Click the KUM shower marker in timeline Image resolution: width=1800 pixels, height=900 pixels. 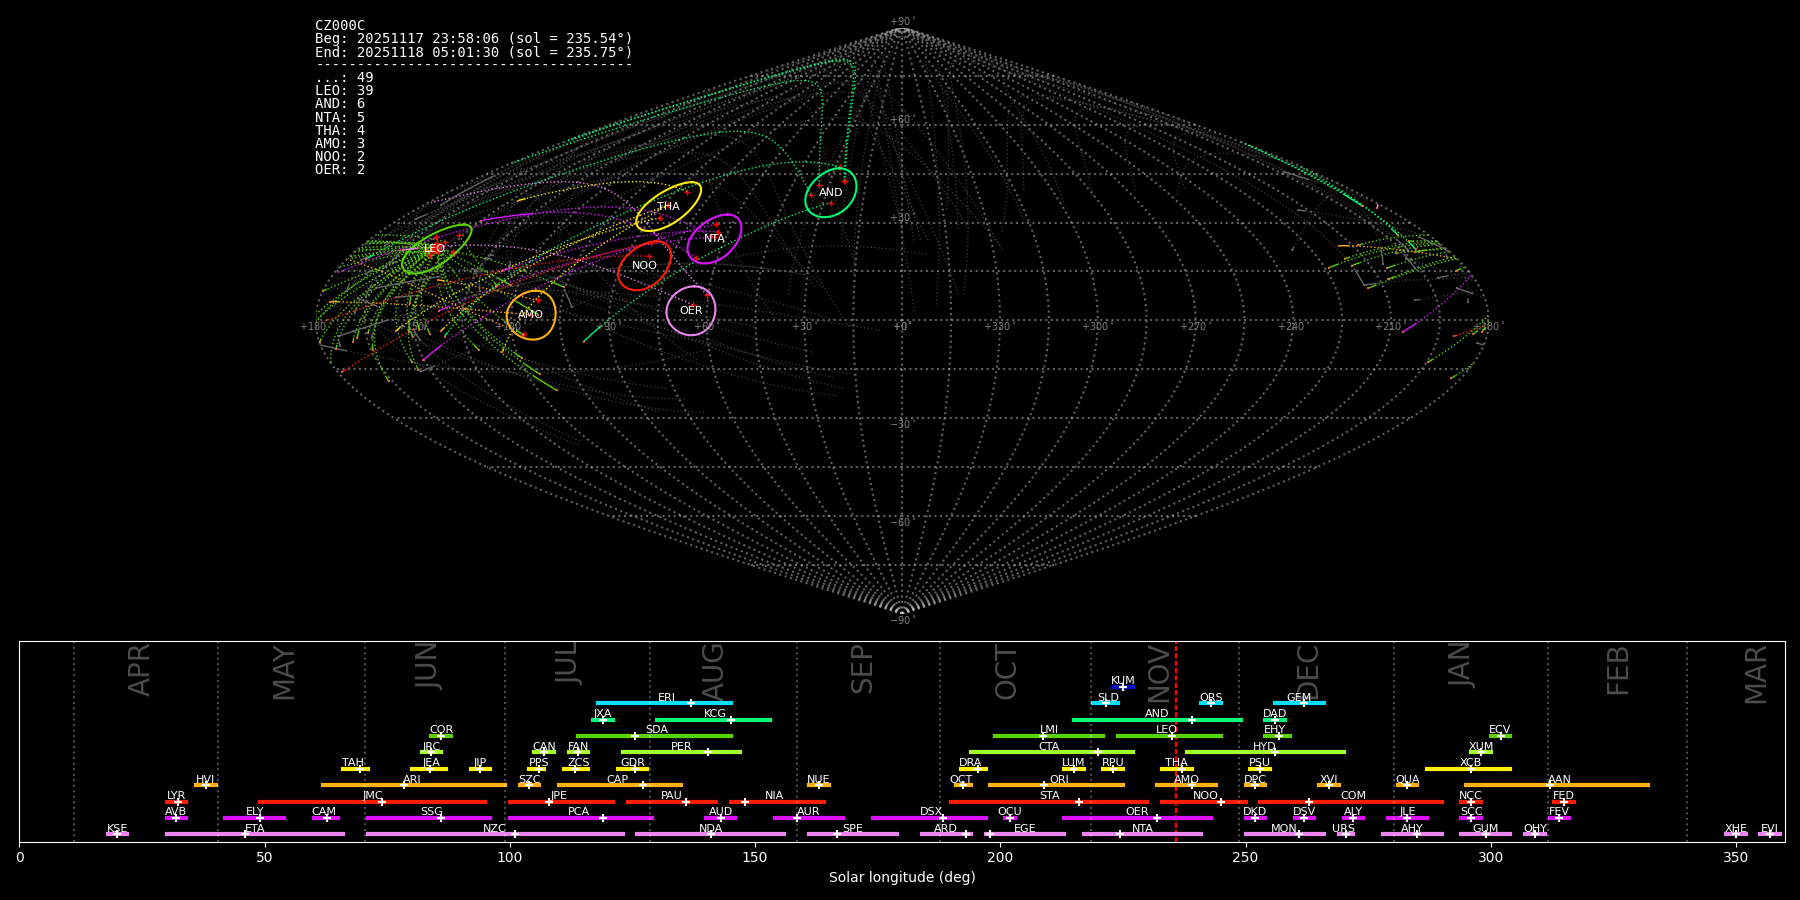(1123, 687)
